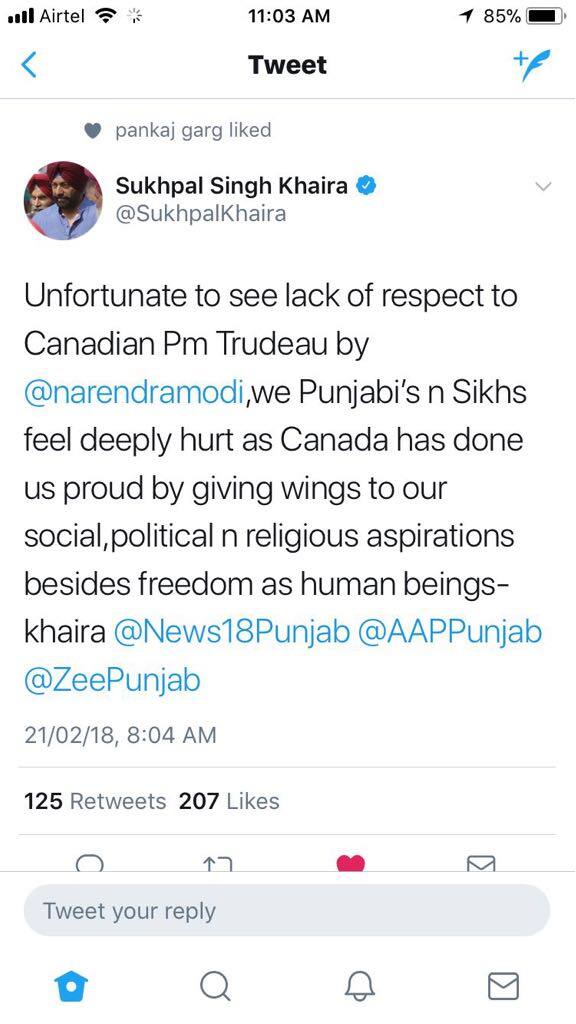Open the reply speech bubble icon
576x1024 pixels.
pyautogui.click(x=89, y=863)
